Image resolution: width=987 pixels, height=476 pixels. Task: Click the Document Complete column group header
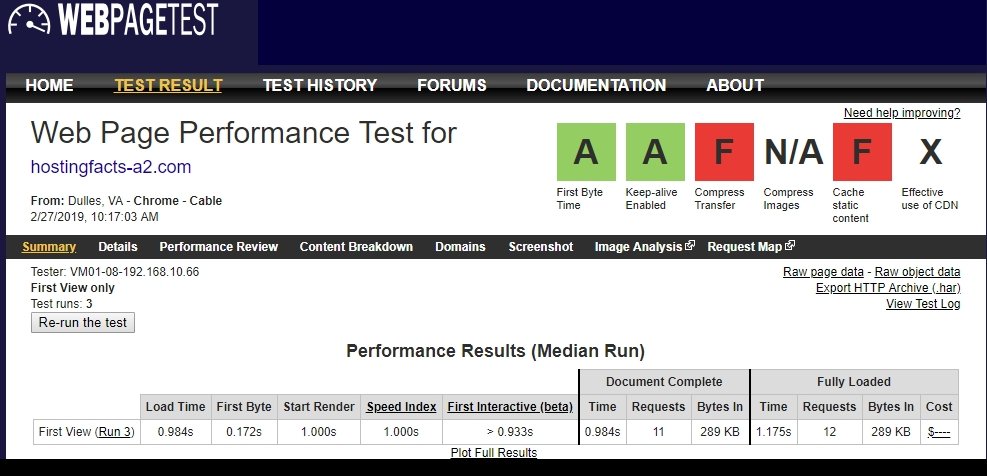(x=664, y=382)
